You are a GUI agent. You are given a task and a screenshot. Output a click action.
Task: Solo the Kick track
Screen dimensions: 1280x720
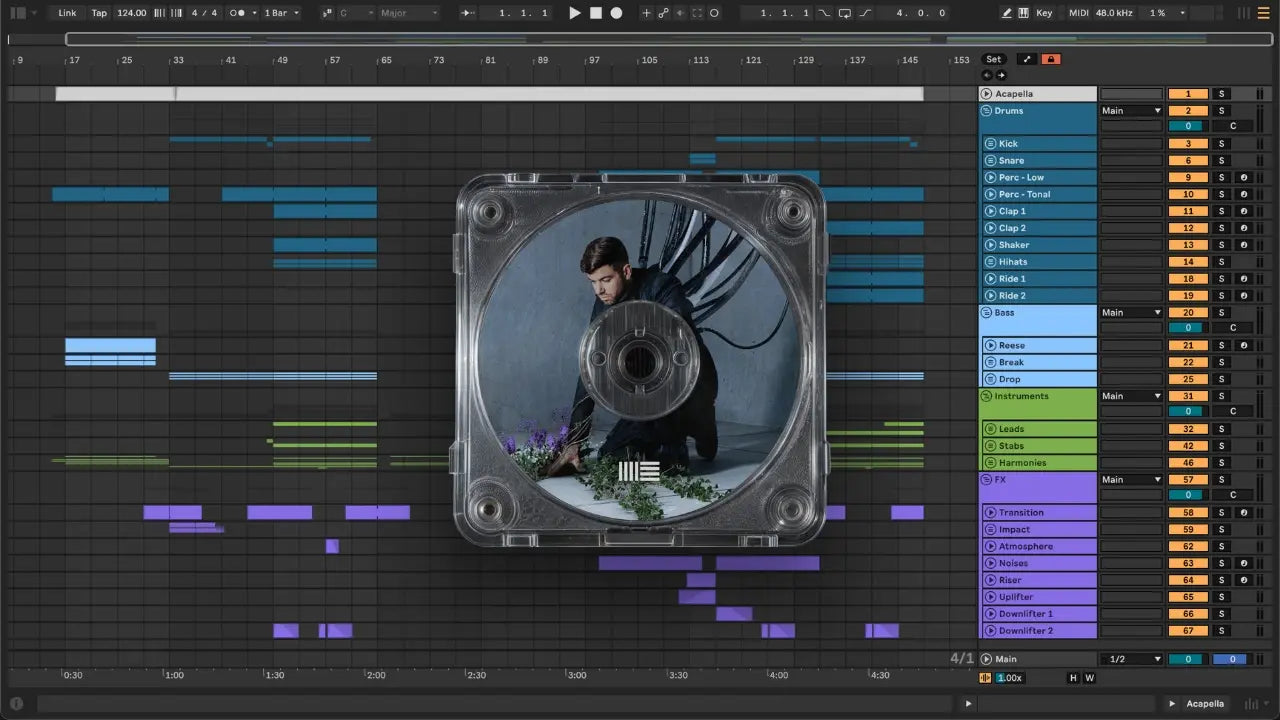coord(1221,144)
